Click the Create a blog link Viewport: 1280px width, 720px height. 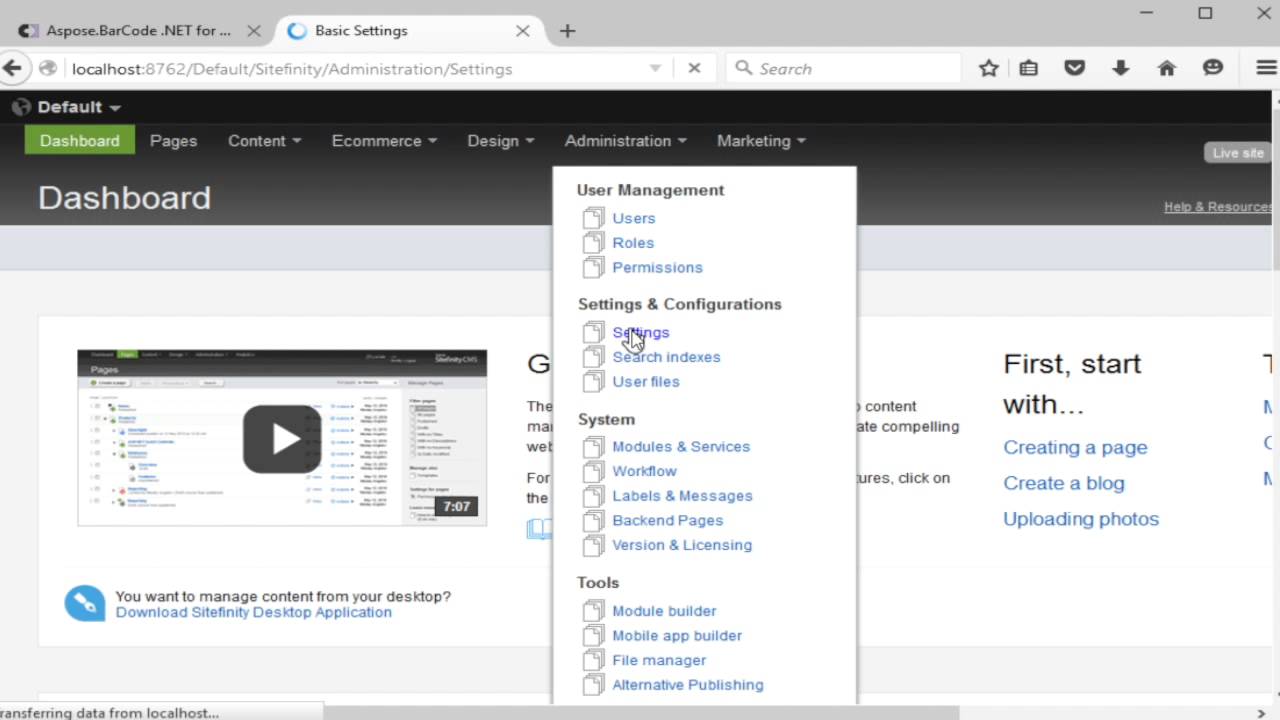[x=1064, y=483]
